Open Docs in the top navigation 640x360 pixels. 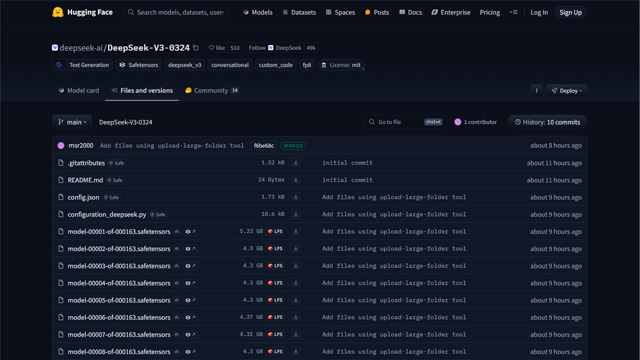pyautogui.click(x=410, y=12)
